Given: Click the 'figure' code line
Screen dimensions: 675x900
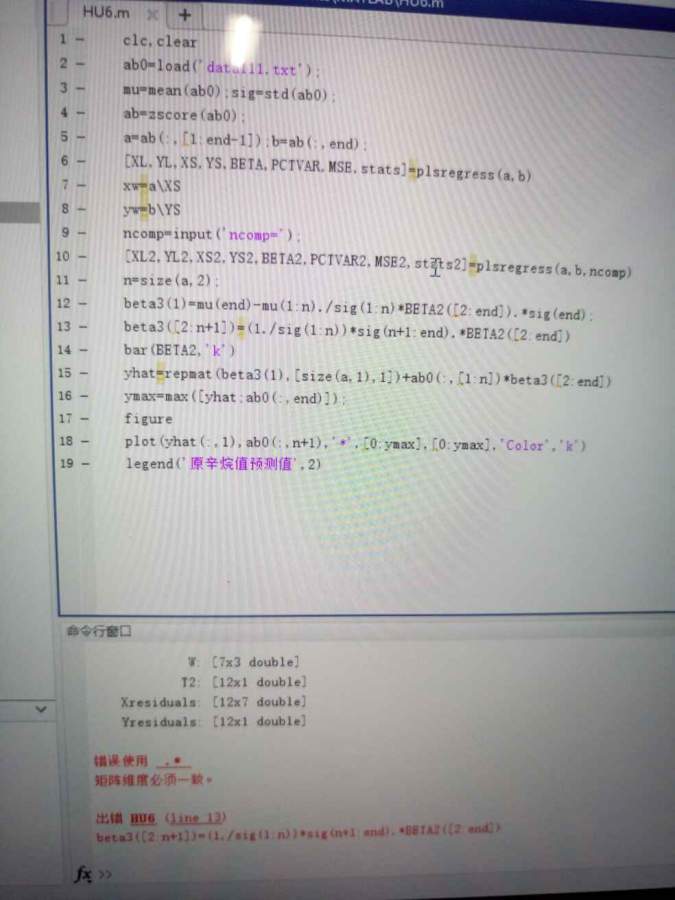Looking at the screenshot, I should [x=148, y=419].
